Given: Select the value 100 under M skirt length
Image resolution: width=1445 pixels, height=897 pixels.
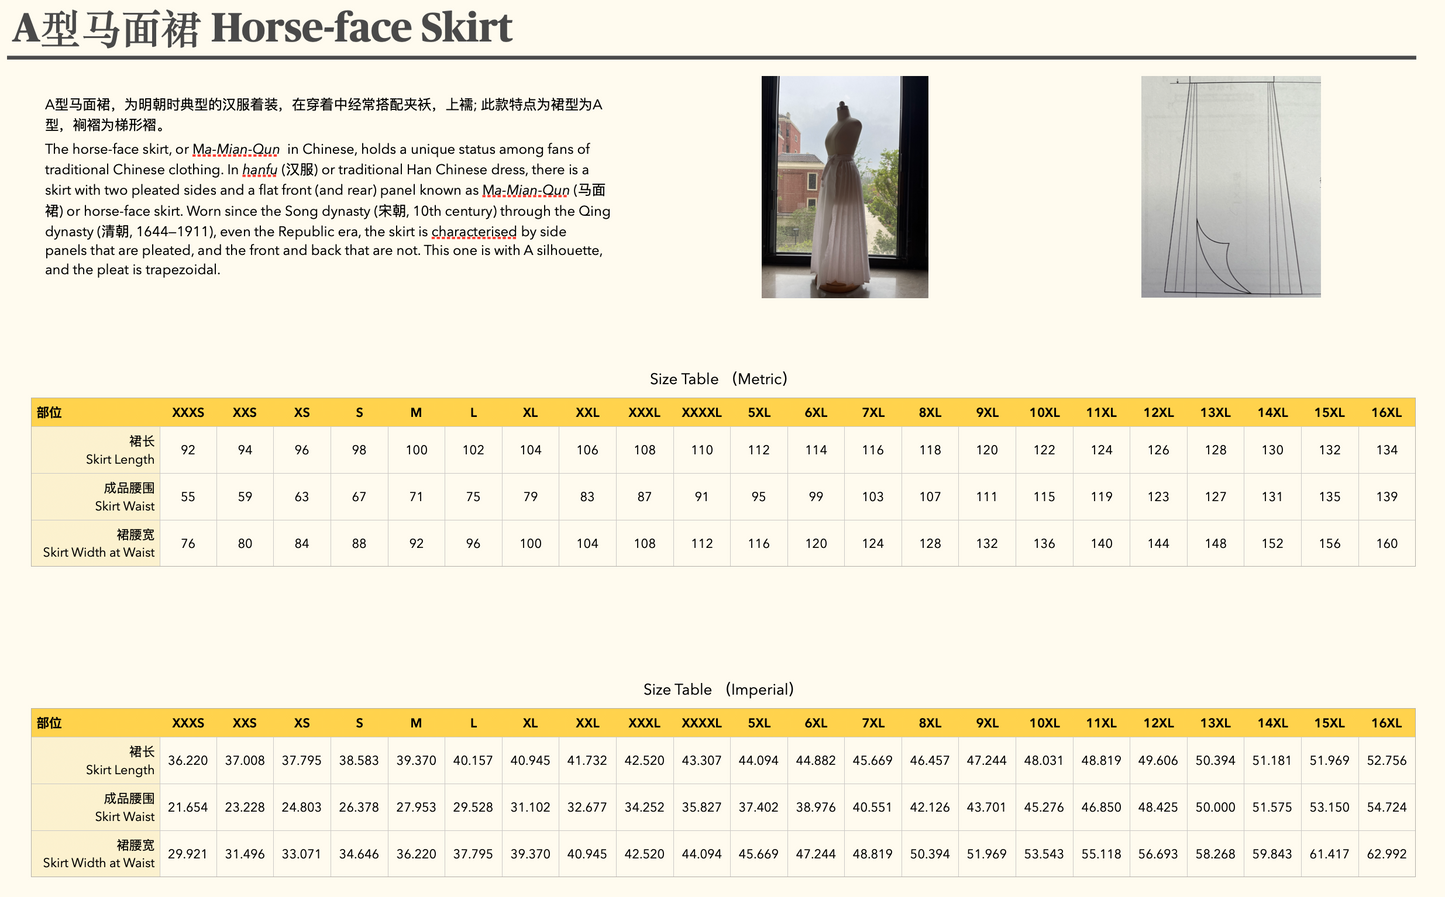Looking at the screenshot, I should tap(415, 450).
